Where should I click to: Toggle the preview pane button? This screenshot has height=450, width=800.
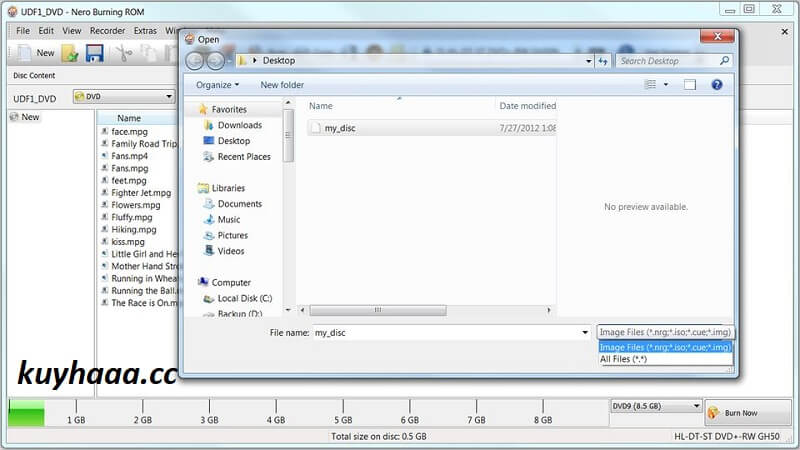click(x=690, y=85)
